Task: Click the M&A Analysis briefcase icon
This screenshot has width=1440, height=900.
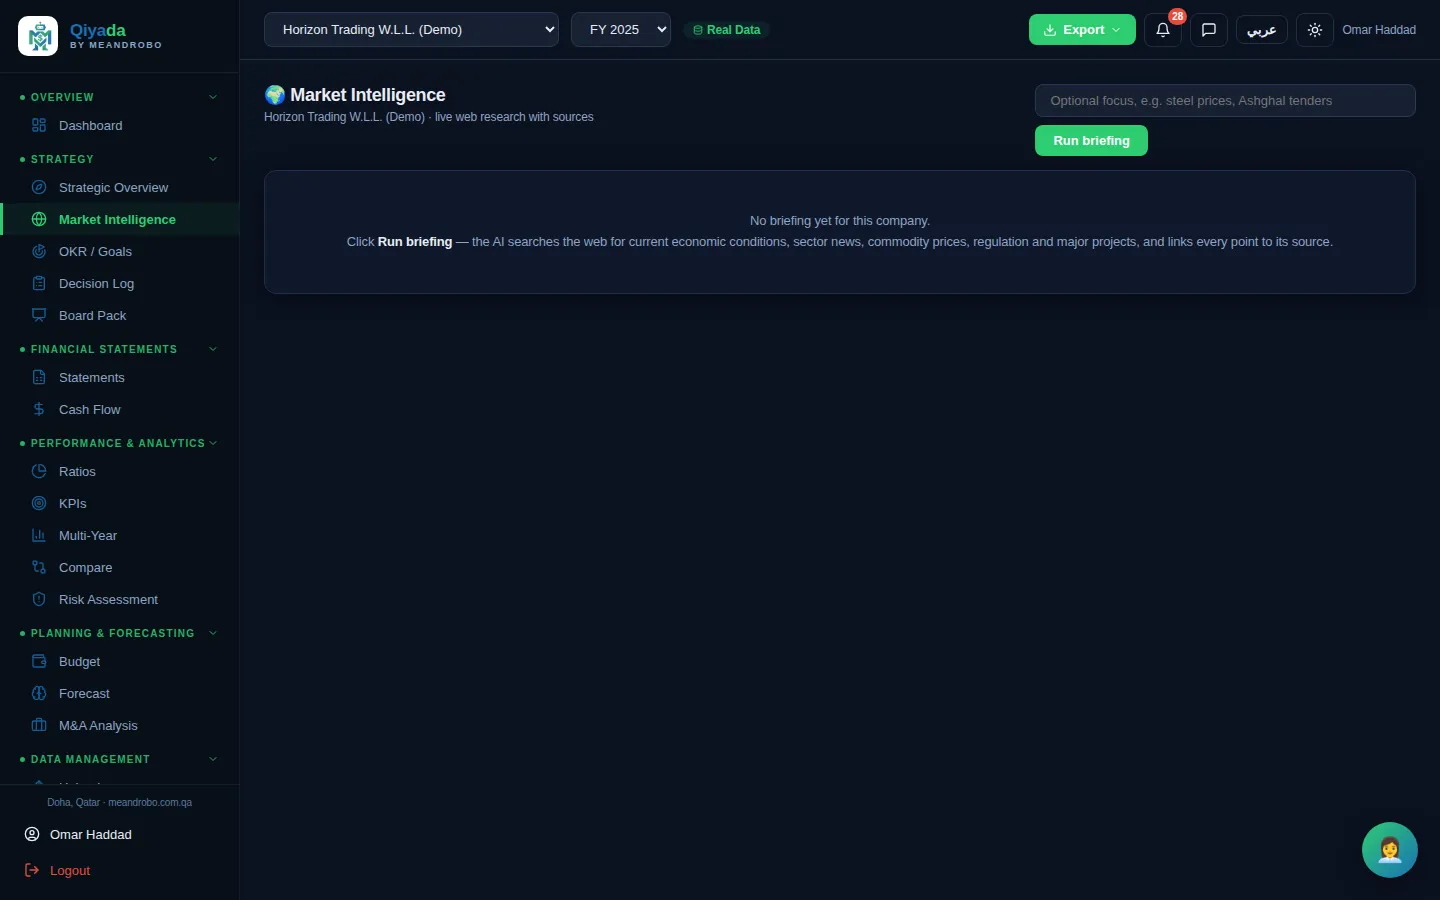Action: click(39, 725)
